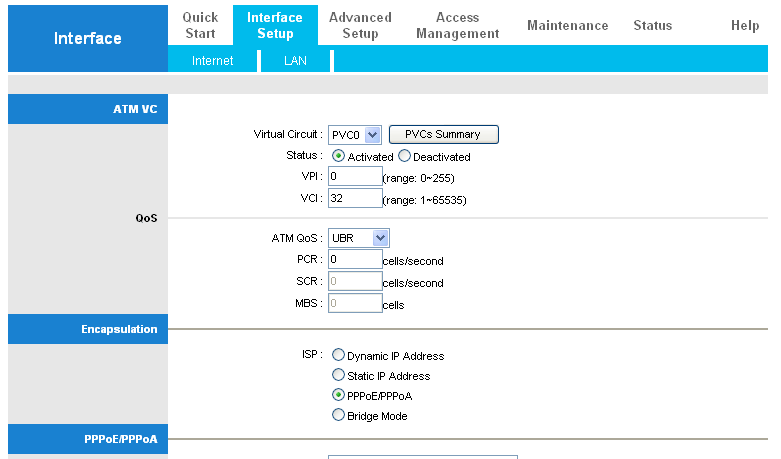Select the LAN sub-tab
781x459 pixels.
(295, 61)
